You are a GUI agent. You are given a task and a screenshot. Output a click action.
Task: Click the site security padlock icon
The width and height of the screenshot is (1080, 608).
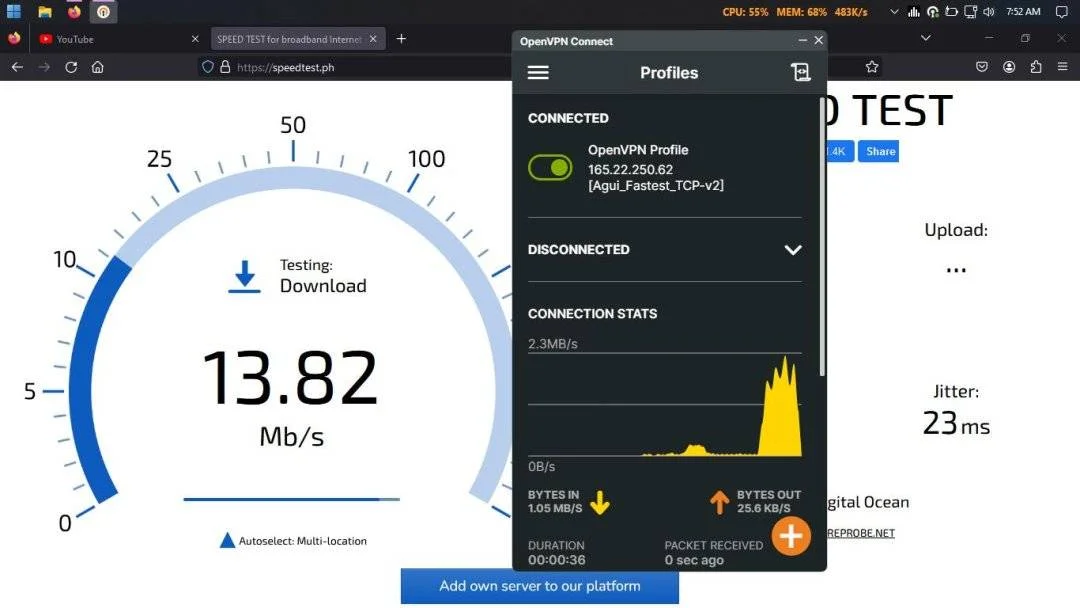point(225,67)
